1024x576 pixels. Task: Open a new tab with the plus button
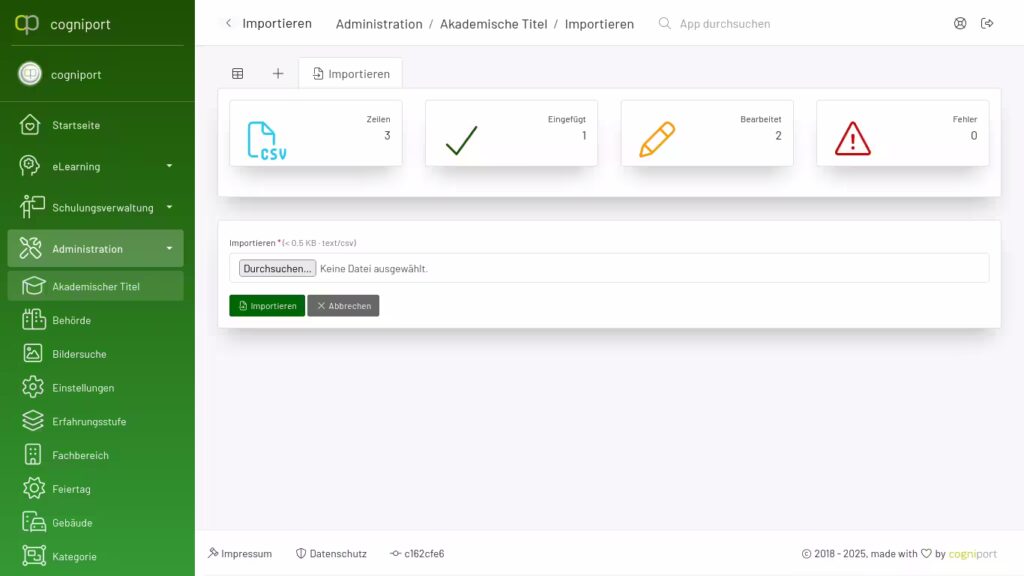pyautogui.click(x=278, y=72)
